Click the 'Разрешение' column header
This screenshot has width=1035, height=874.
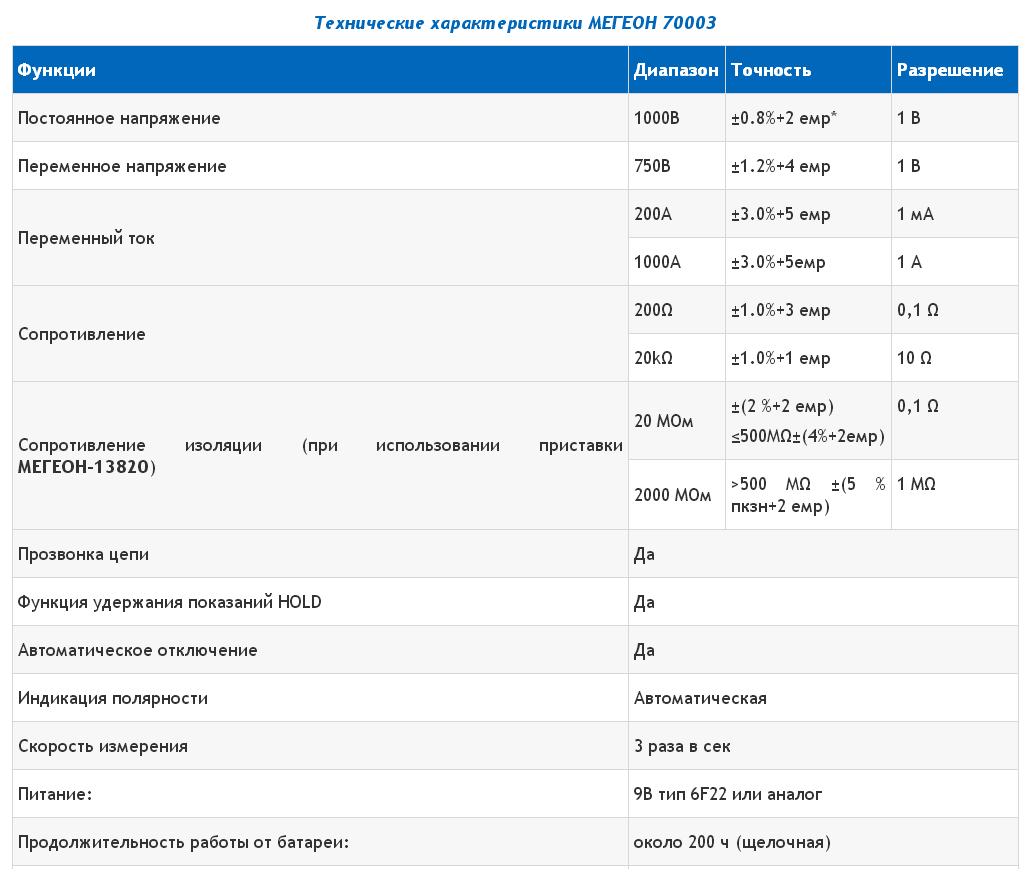click(949, 70)
